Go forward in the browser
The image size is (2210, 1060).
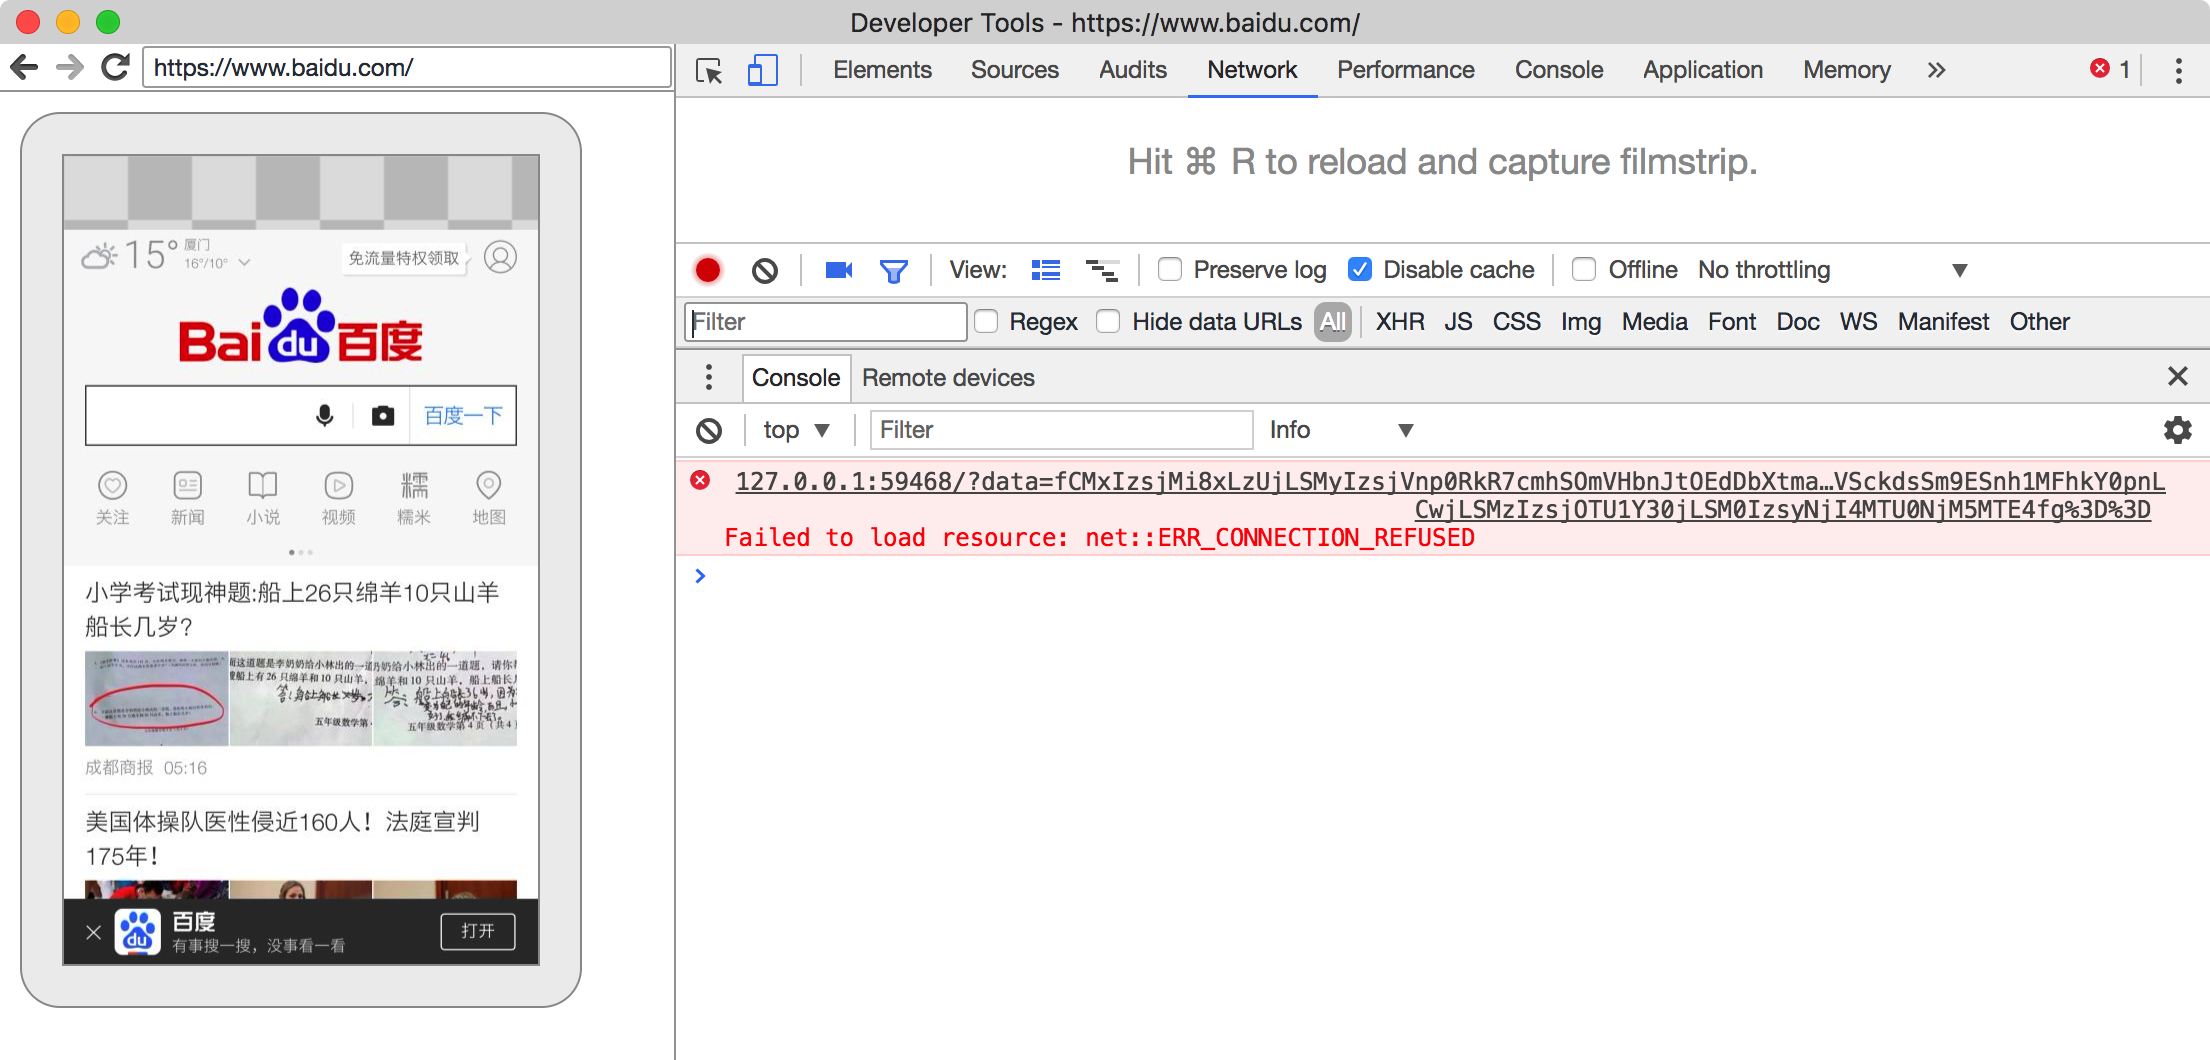(69, 68)
